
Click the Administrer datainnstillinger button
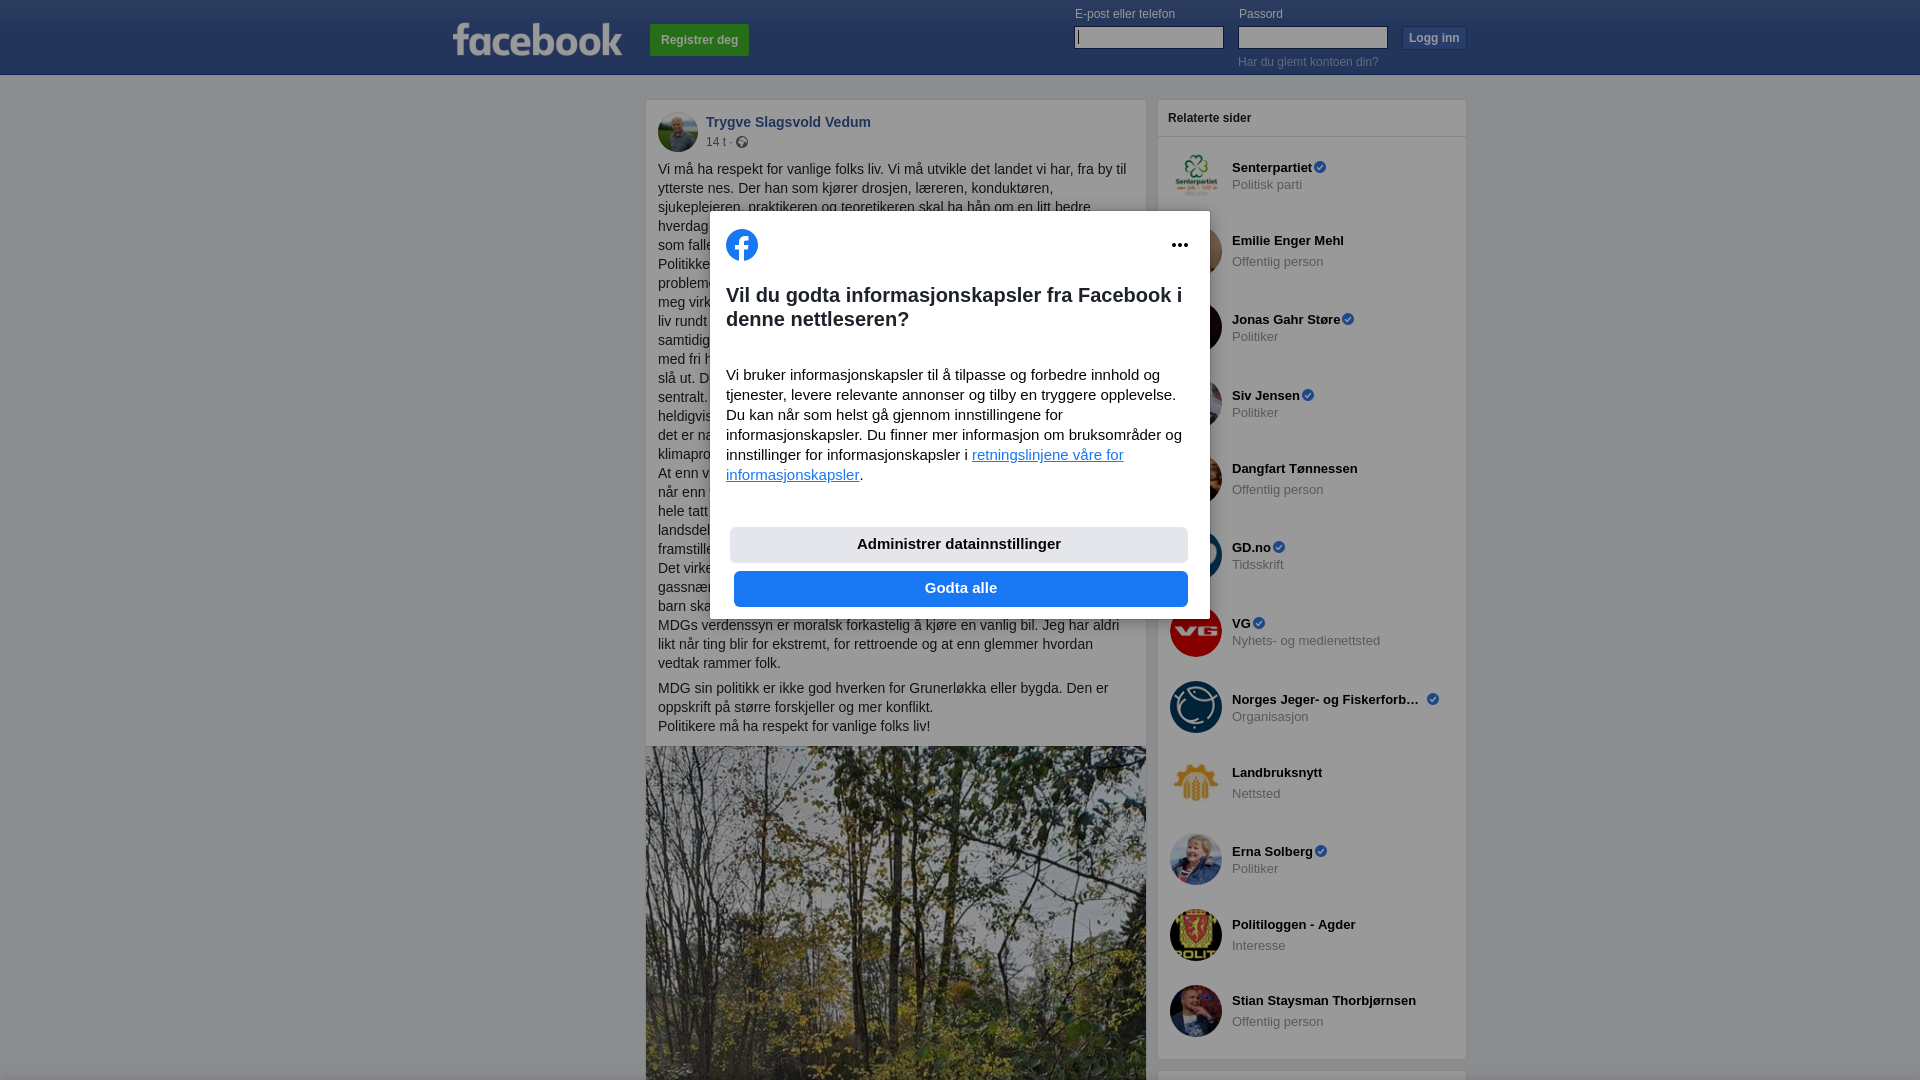(x=959, y=545)
